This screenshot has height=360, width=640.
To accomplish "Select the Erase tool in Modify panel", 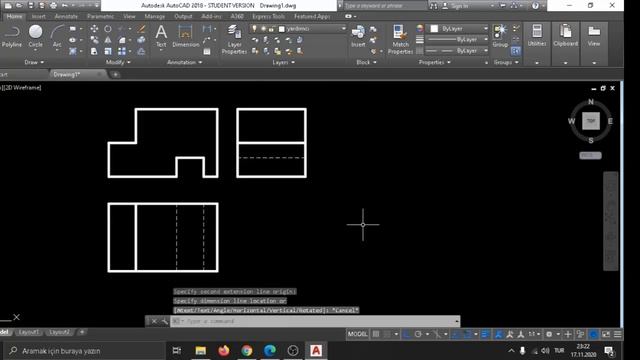I will click(141, 29).
